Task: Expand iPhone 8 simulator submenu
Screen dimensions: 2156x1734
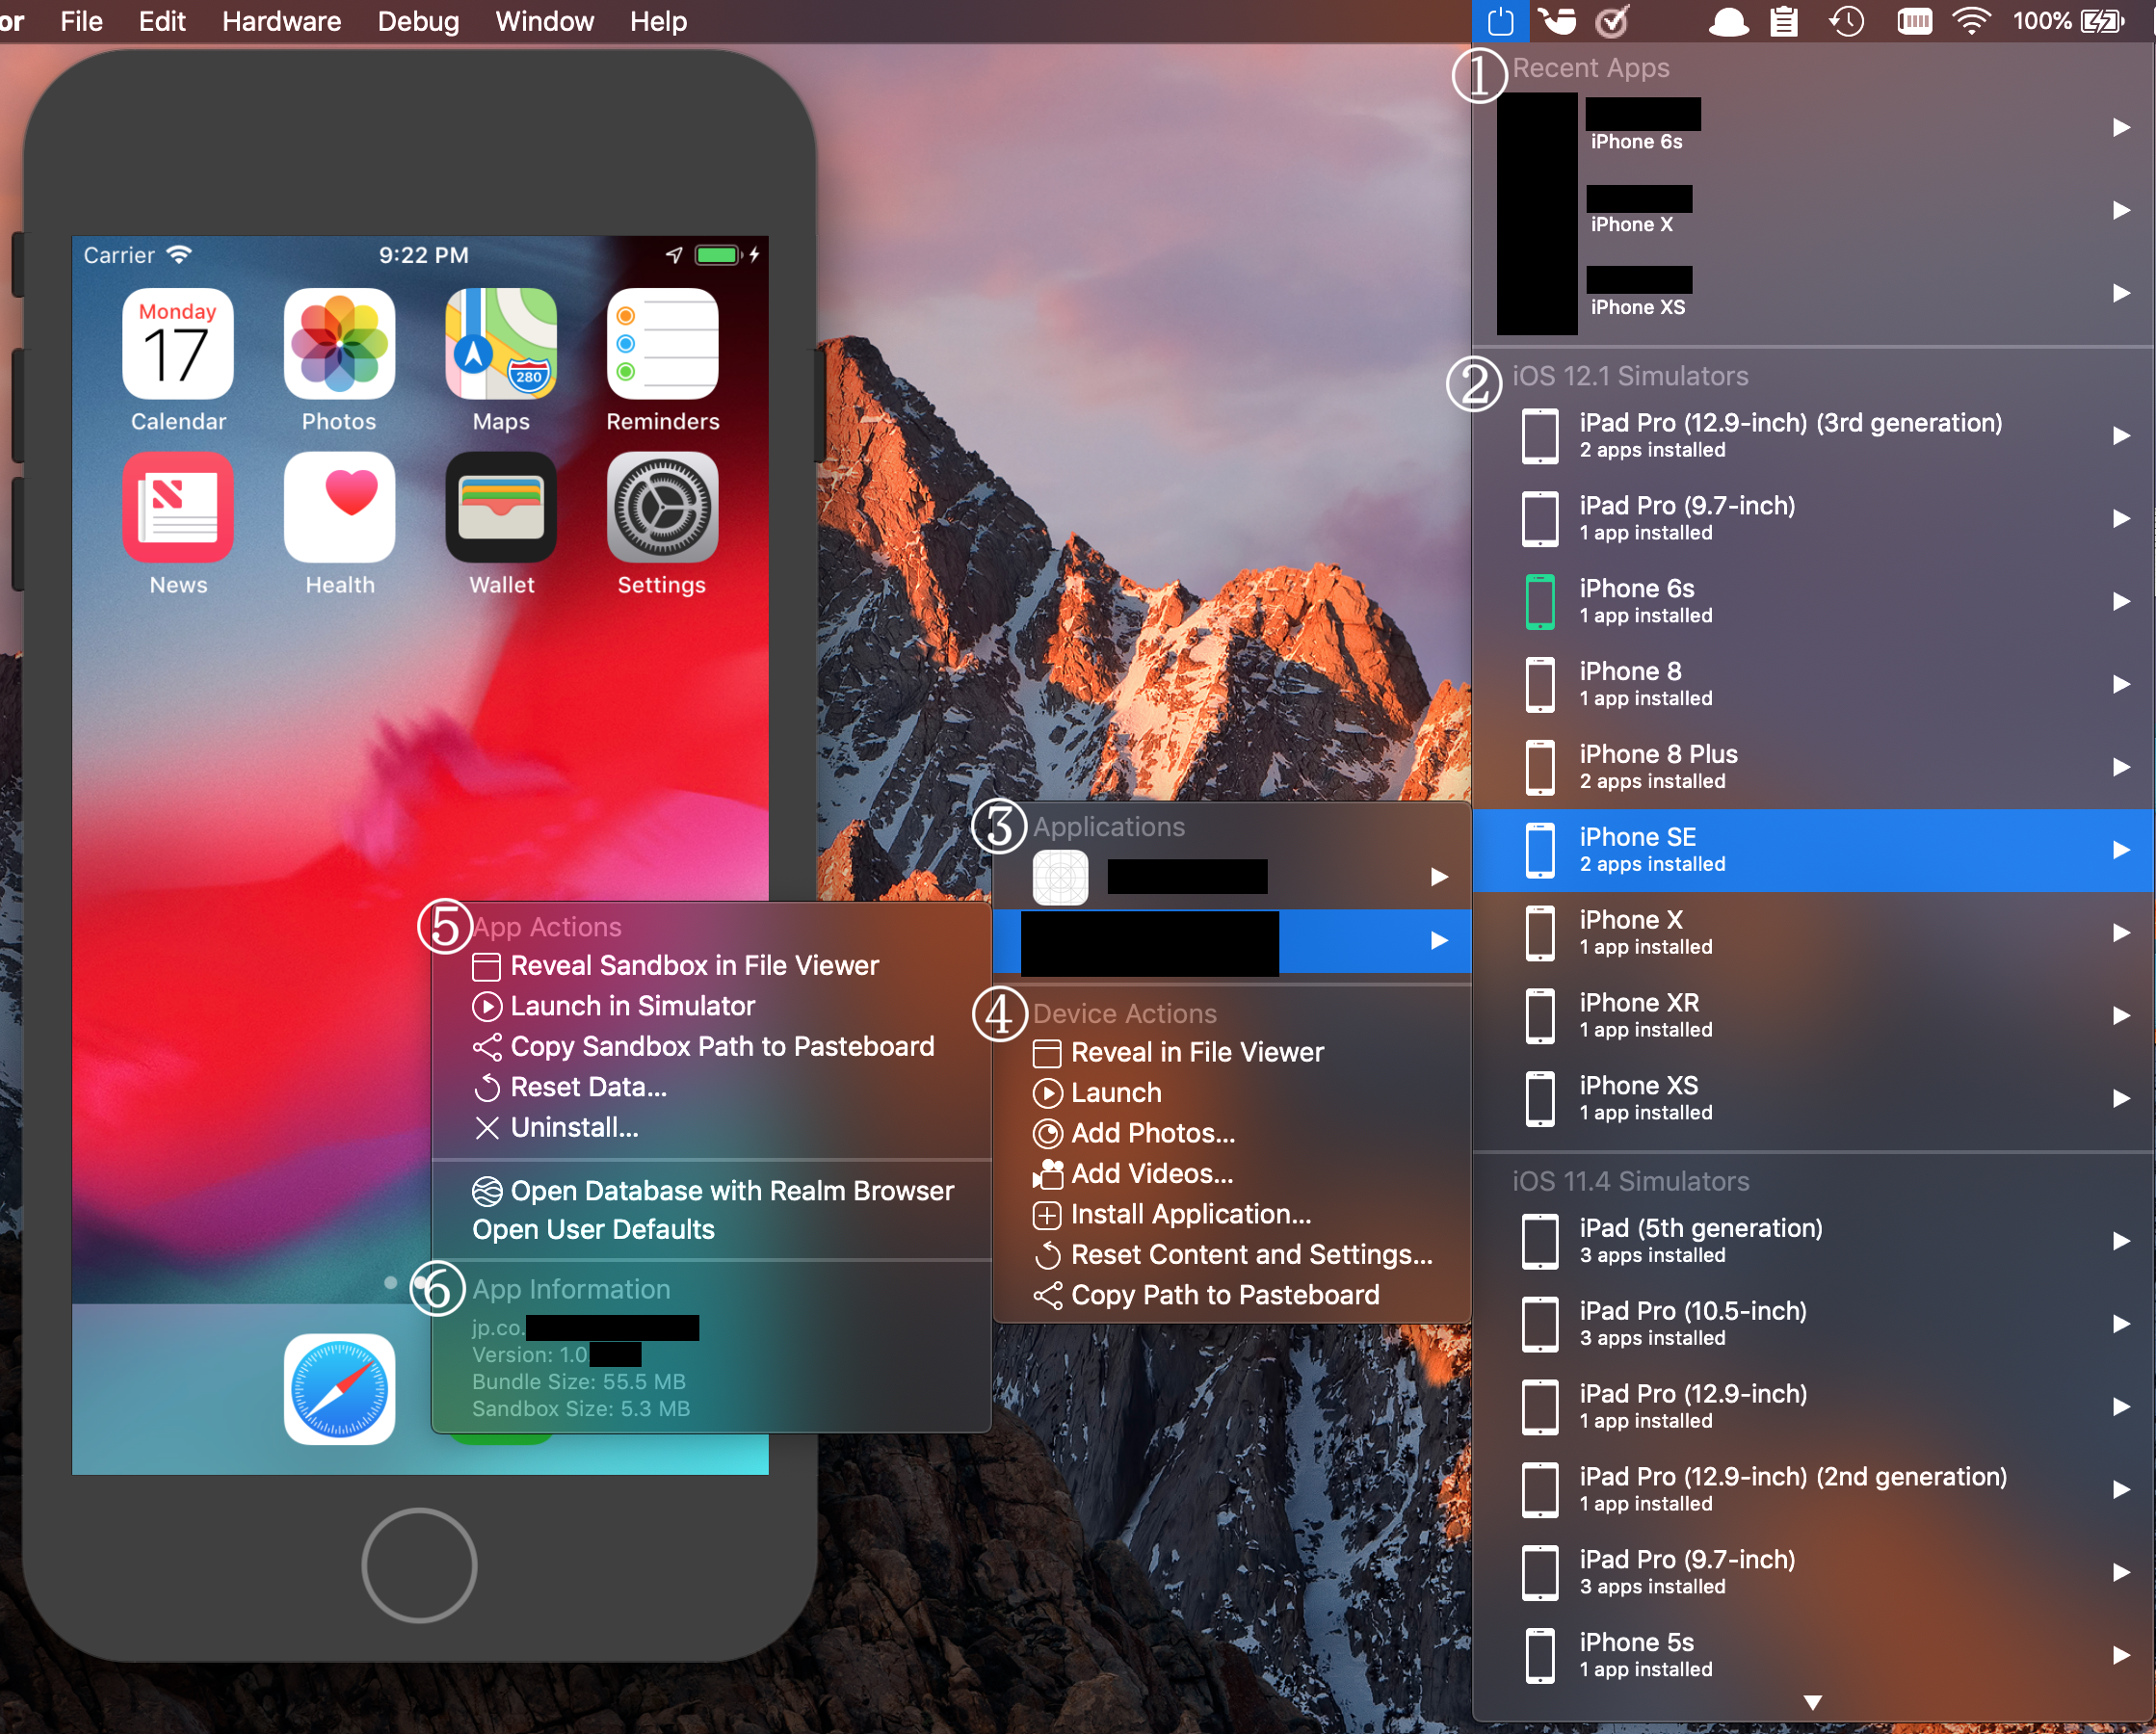Action: click(1813, 684)
